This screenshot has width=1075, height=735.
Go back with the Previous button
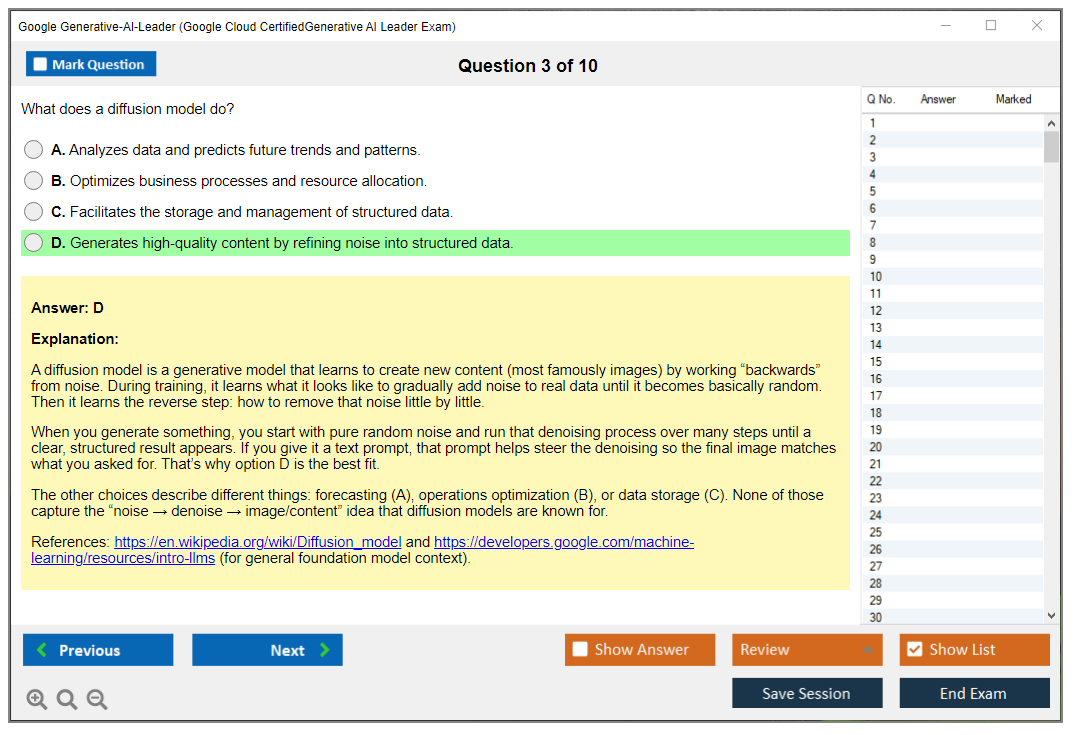pyautogui.click(x=97, y=649)
